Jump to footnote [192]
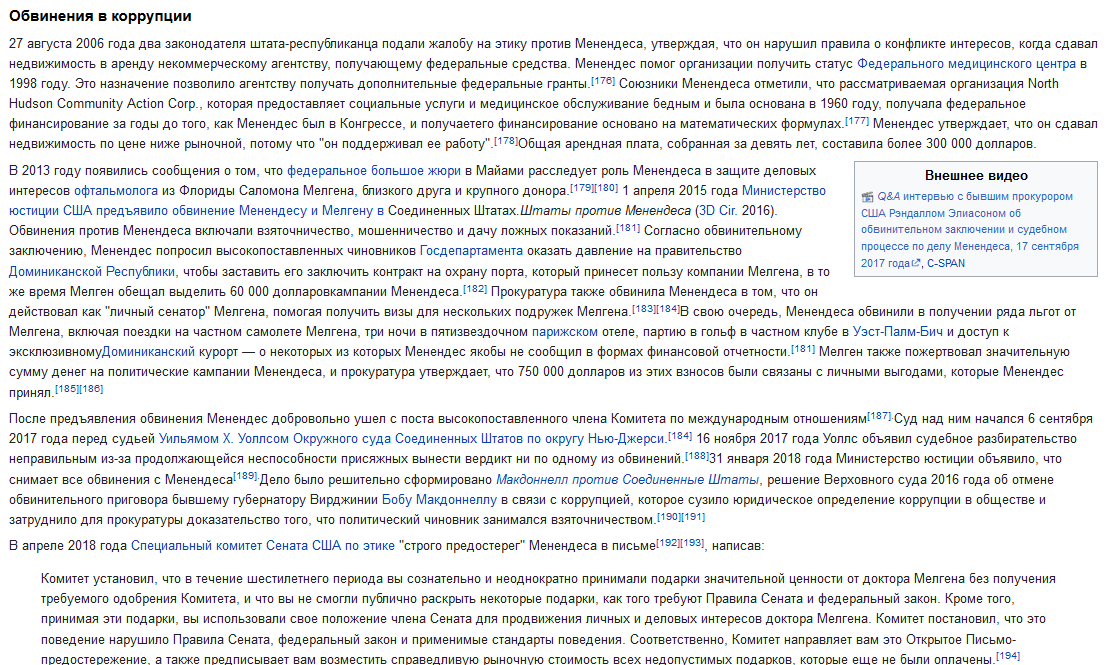Viewport: 1111px width, 665px height. pyautogui.click(x=667, y=542)
